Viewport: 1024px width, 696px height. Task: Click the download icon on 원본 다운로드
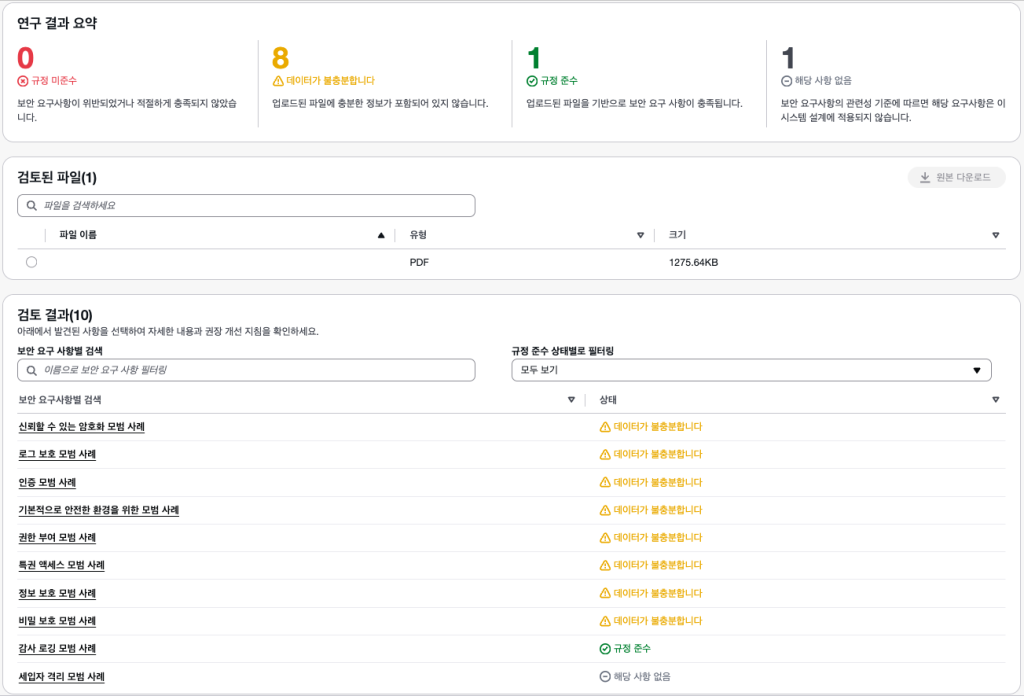point(925,178)
